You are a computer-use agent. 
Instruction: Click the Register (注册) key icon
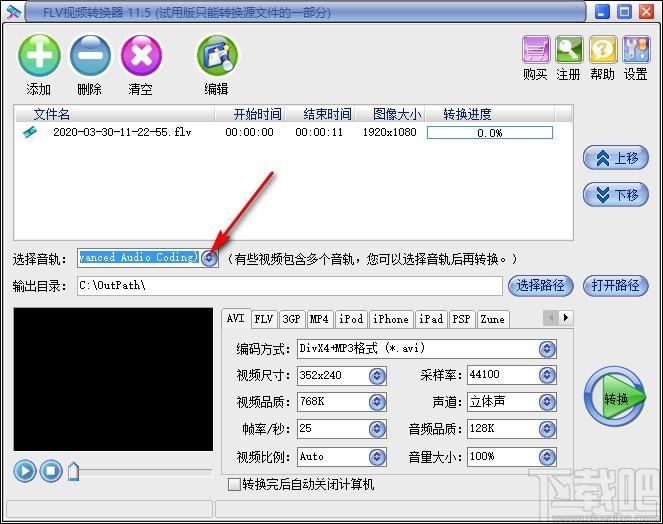click(569, 50)
